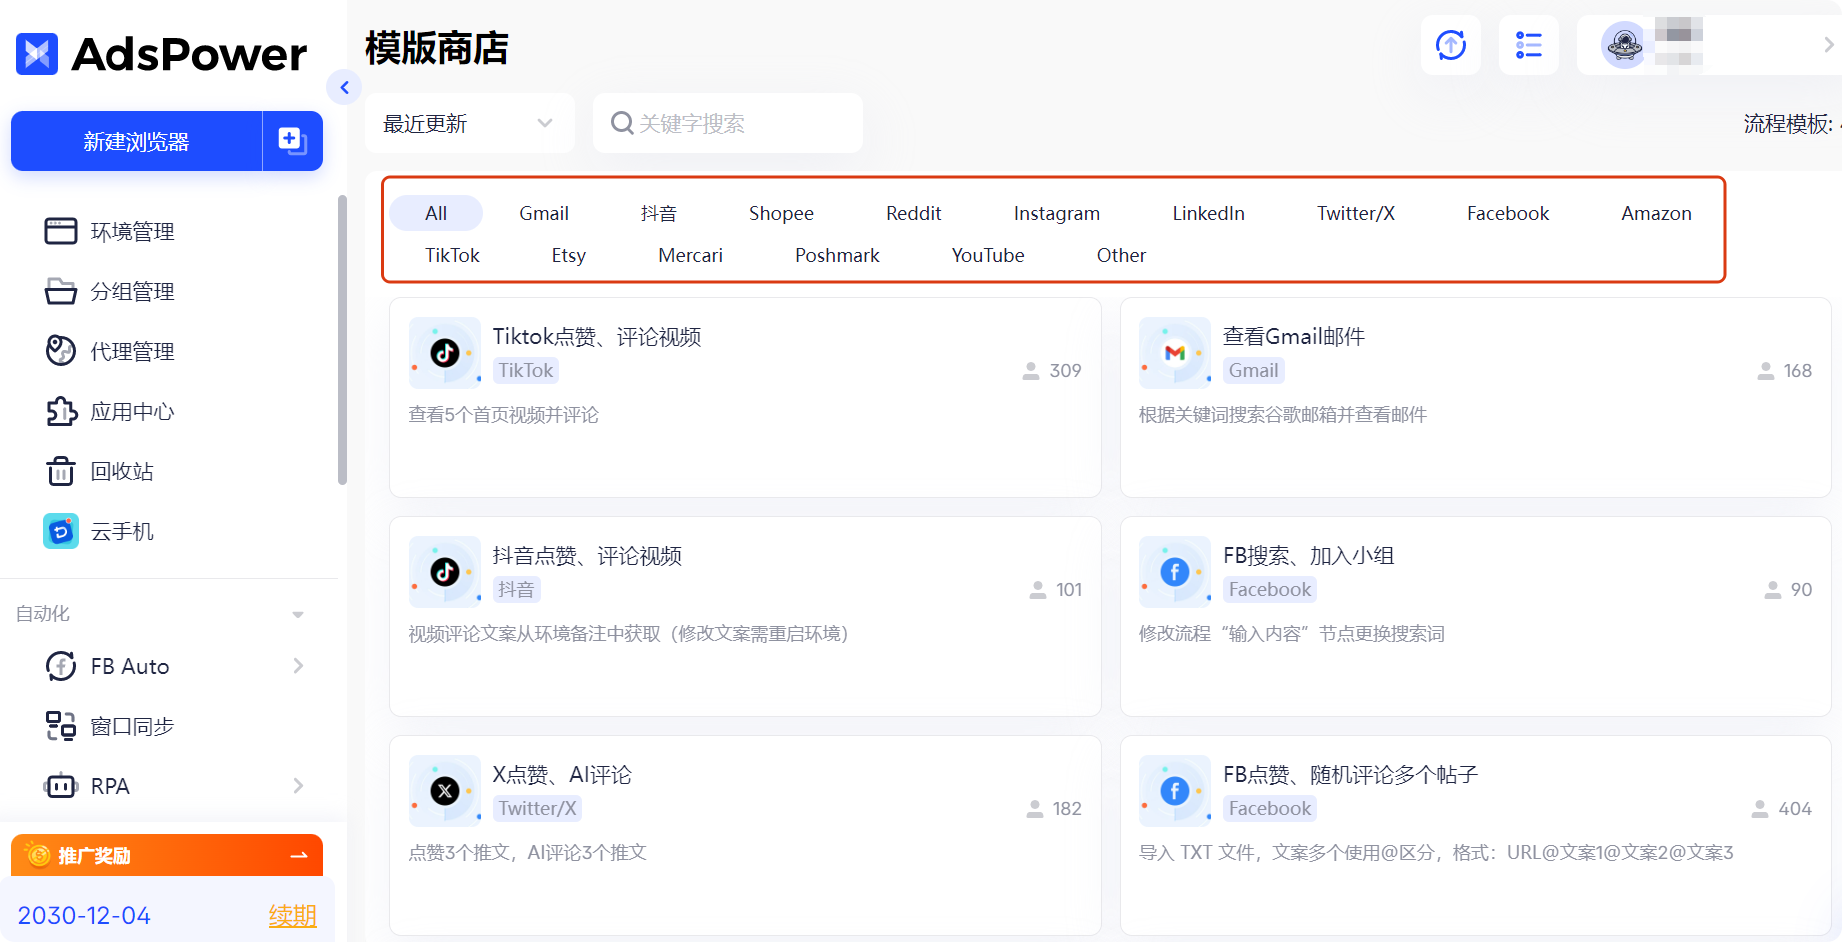Open 代理管理 proxy management
The image size is (1842, 942).
click(130, 351)
